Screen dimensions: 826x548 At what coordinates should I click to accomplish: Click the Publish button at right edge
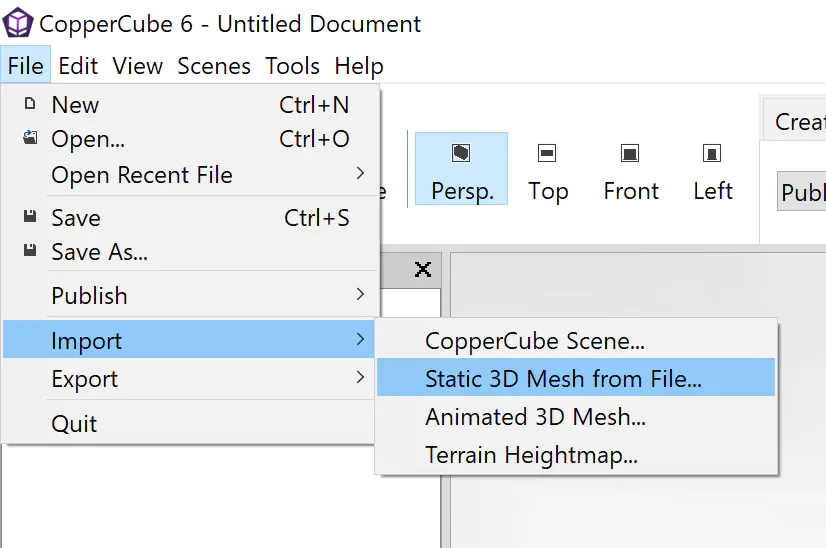point(802,191)
